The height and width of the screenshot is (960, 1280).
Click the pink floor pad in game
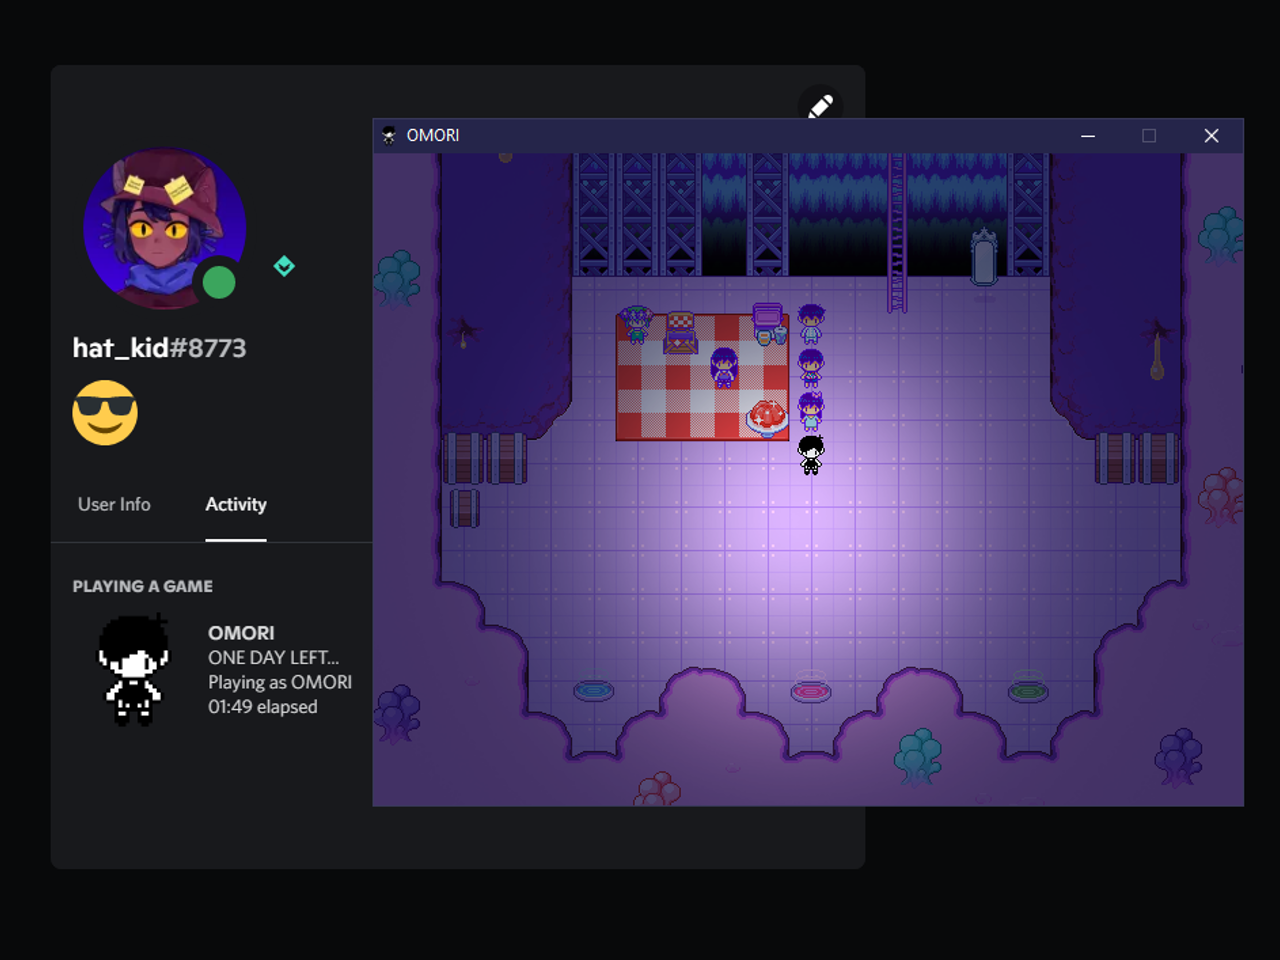pyautogui.click(x=811, y=690)
